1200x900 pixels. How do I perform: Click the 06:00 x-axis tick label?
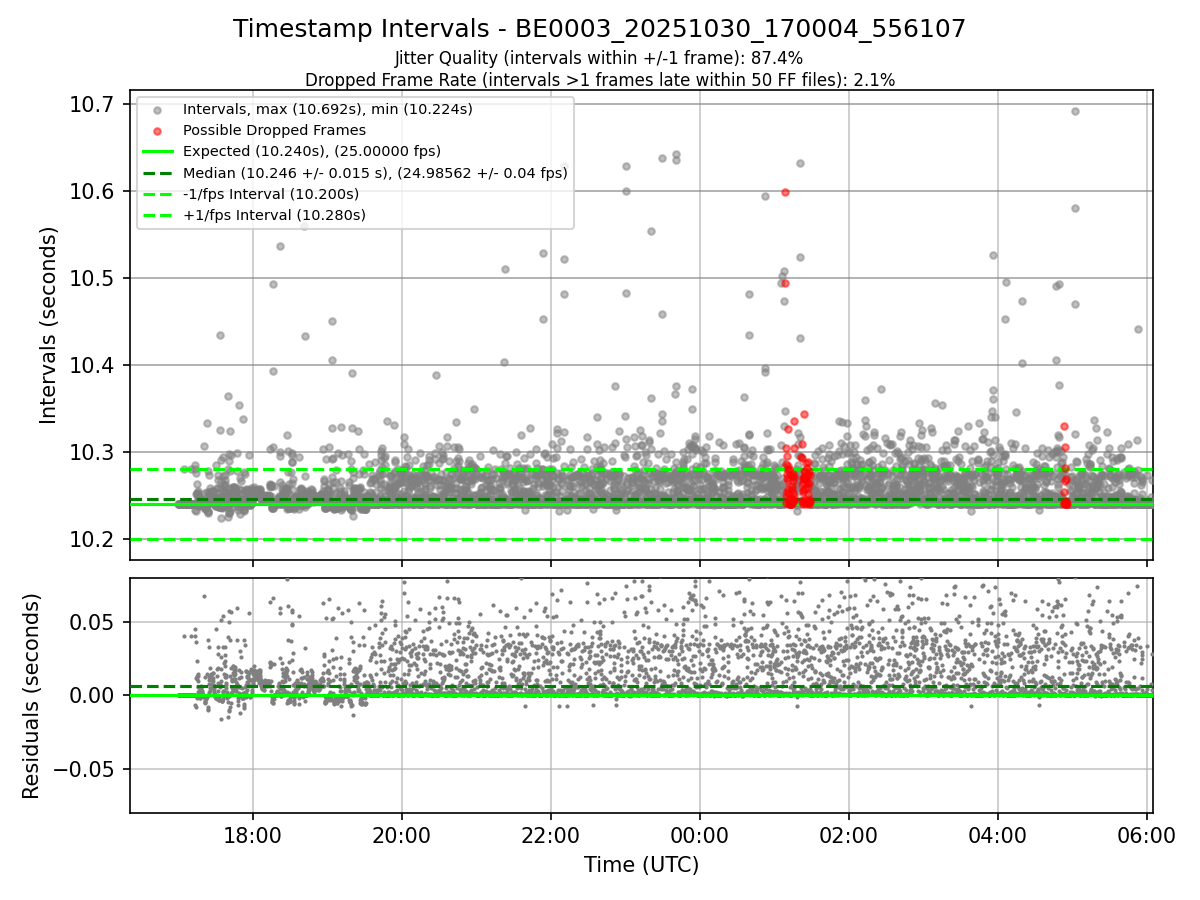click(1146, 834)
